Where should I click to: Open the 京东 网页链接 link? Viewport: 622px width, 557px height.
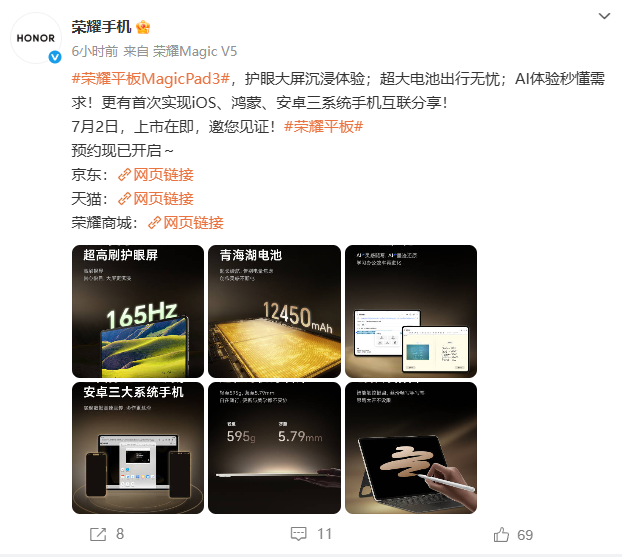(x=156, y=175)
